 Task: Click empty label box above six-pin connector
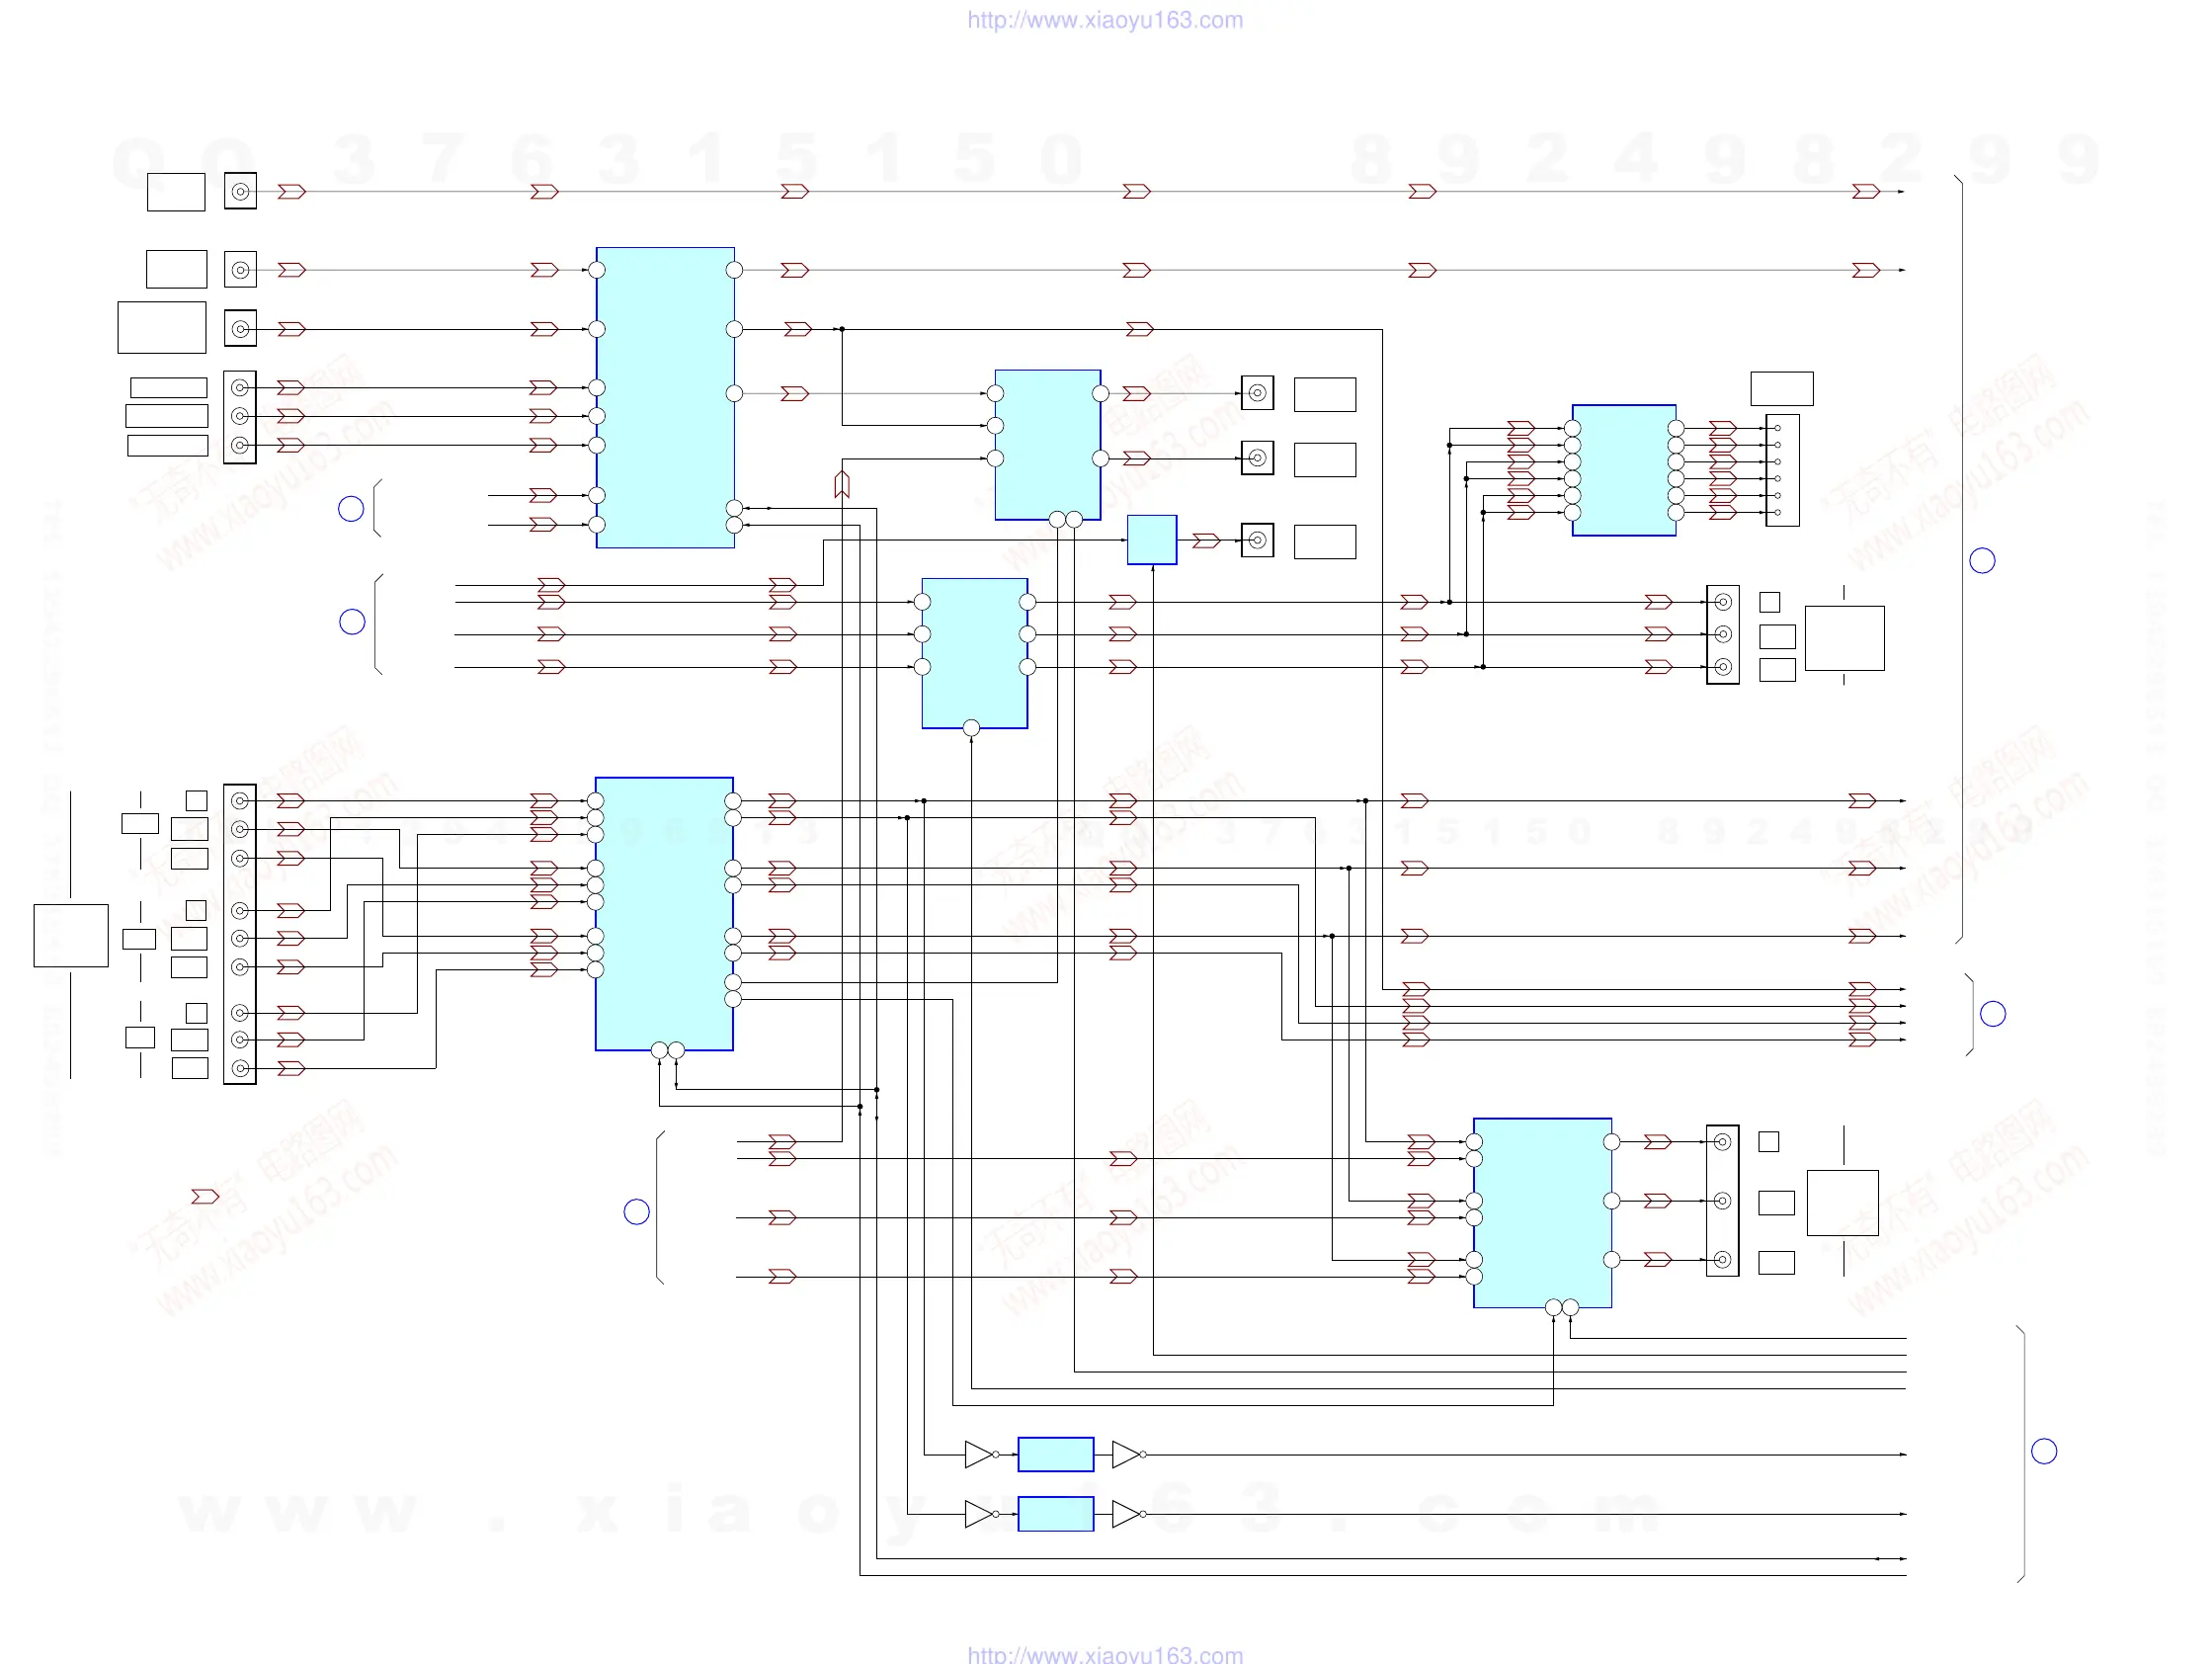[x=1782, y=388]
